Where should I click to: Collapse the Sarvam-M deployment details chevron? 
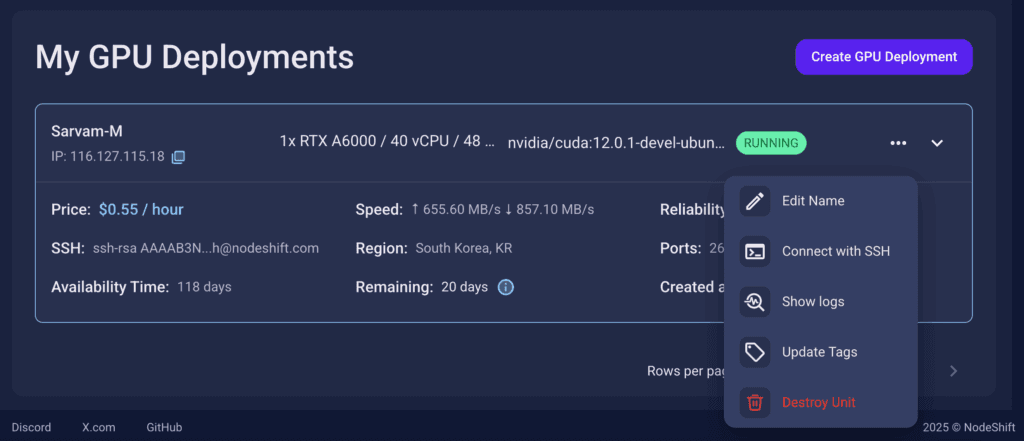pyautogui.click(x=937, y=143)
